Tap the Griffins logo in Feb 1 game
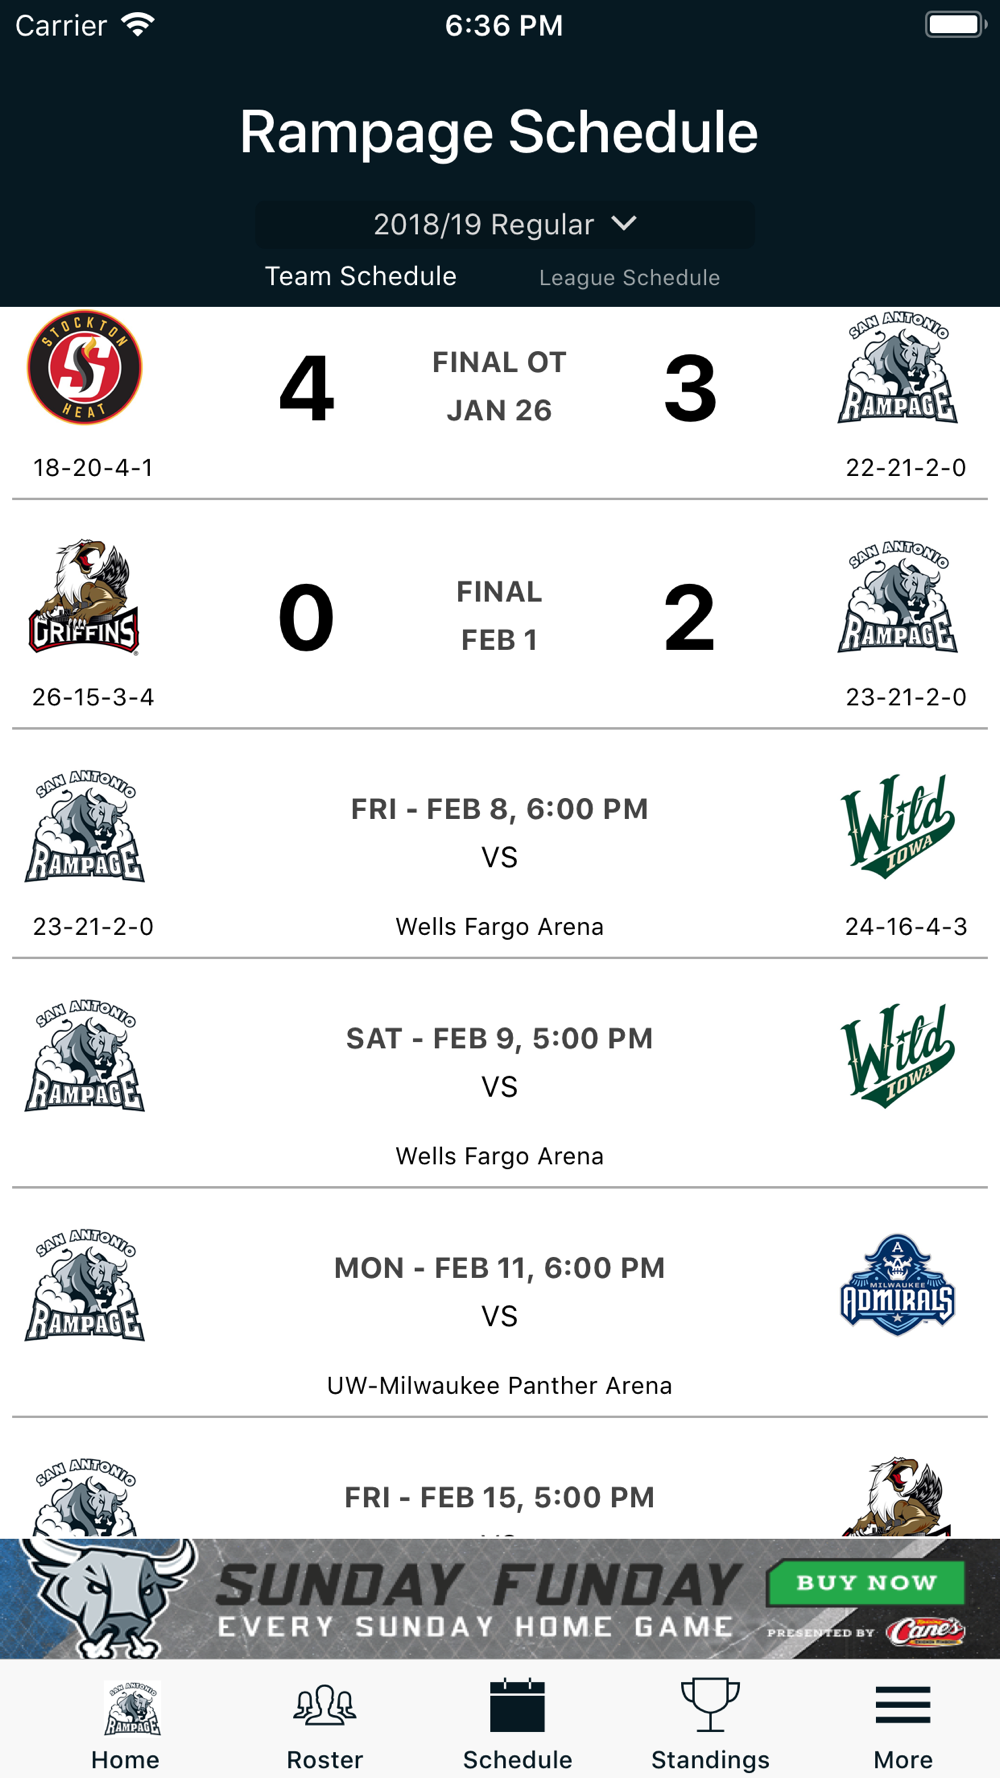The image size is (1000, 1778). pos(84,597)
